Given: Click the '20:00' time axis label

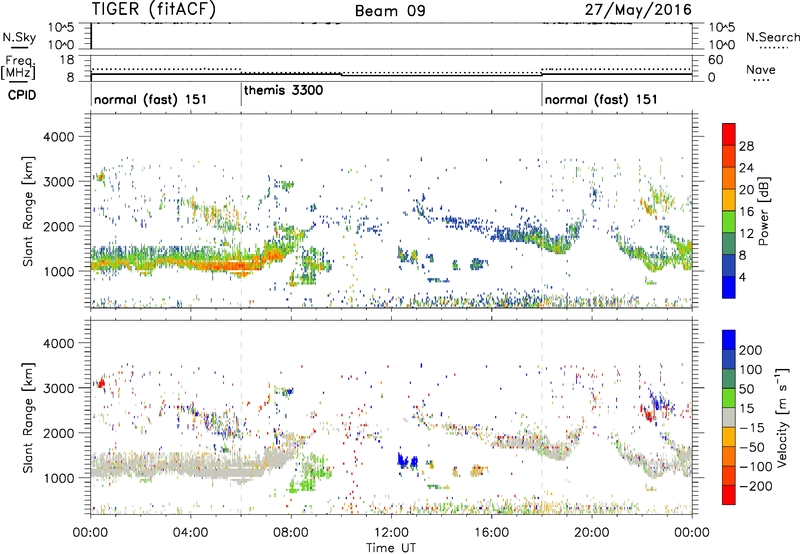Looking at the screenshot, I should pos(592,533).
